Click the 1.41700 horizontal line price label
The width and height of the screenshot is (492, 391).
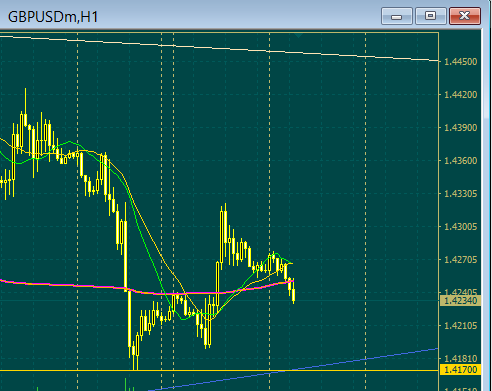460,370
